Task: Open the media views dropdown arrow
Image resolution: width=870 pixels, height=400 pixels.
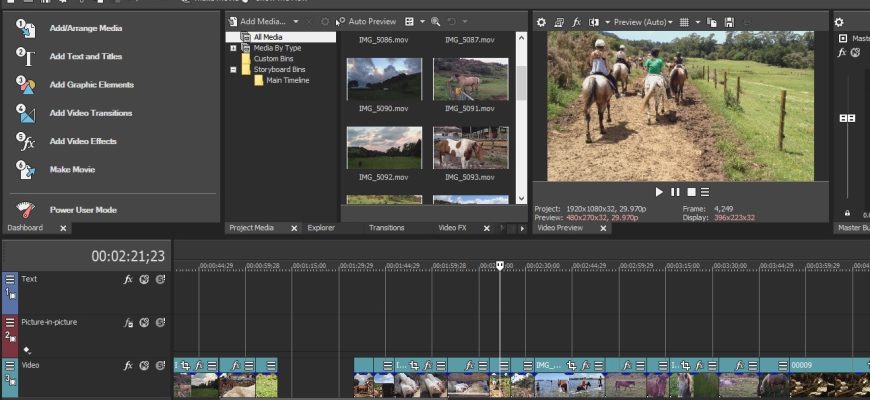Action: tap(422, 22)
